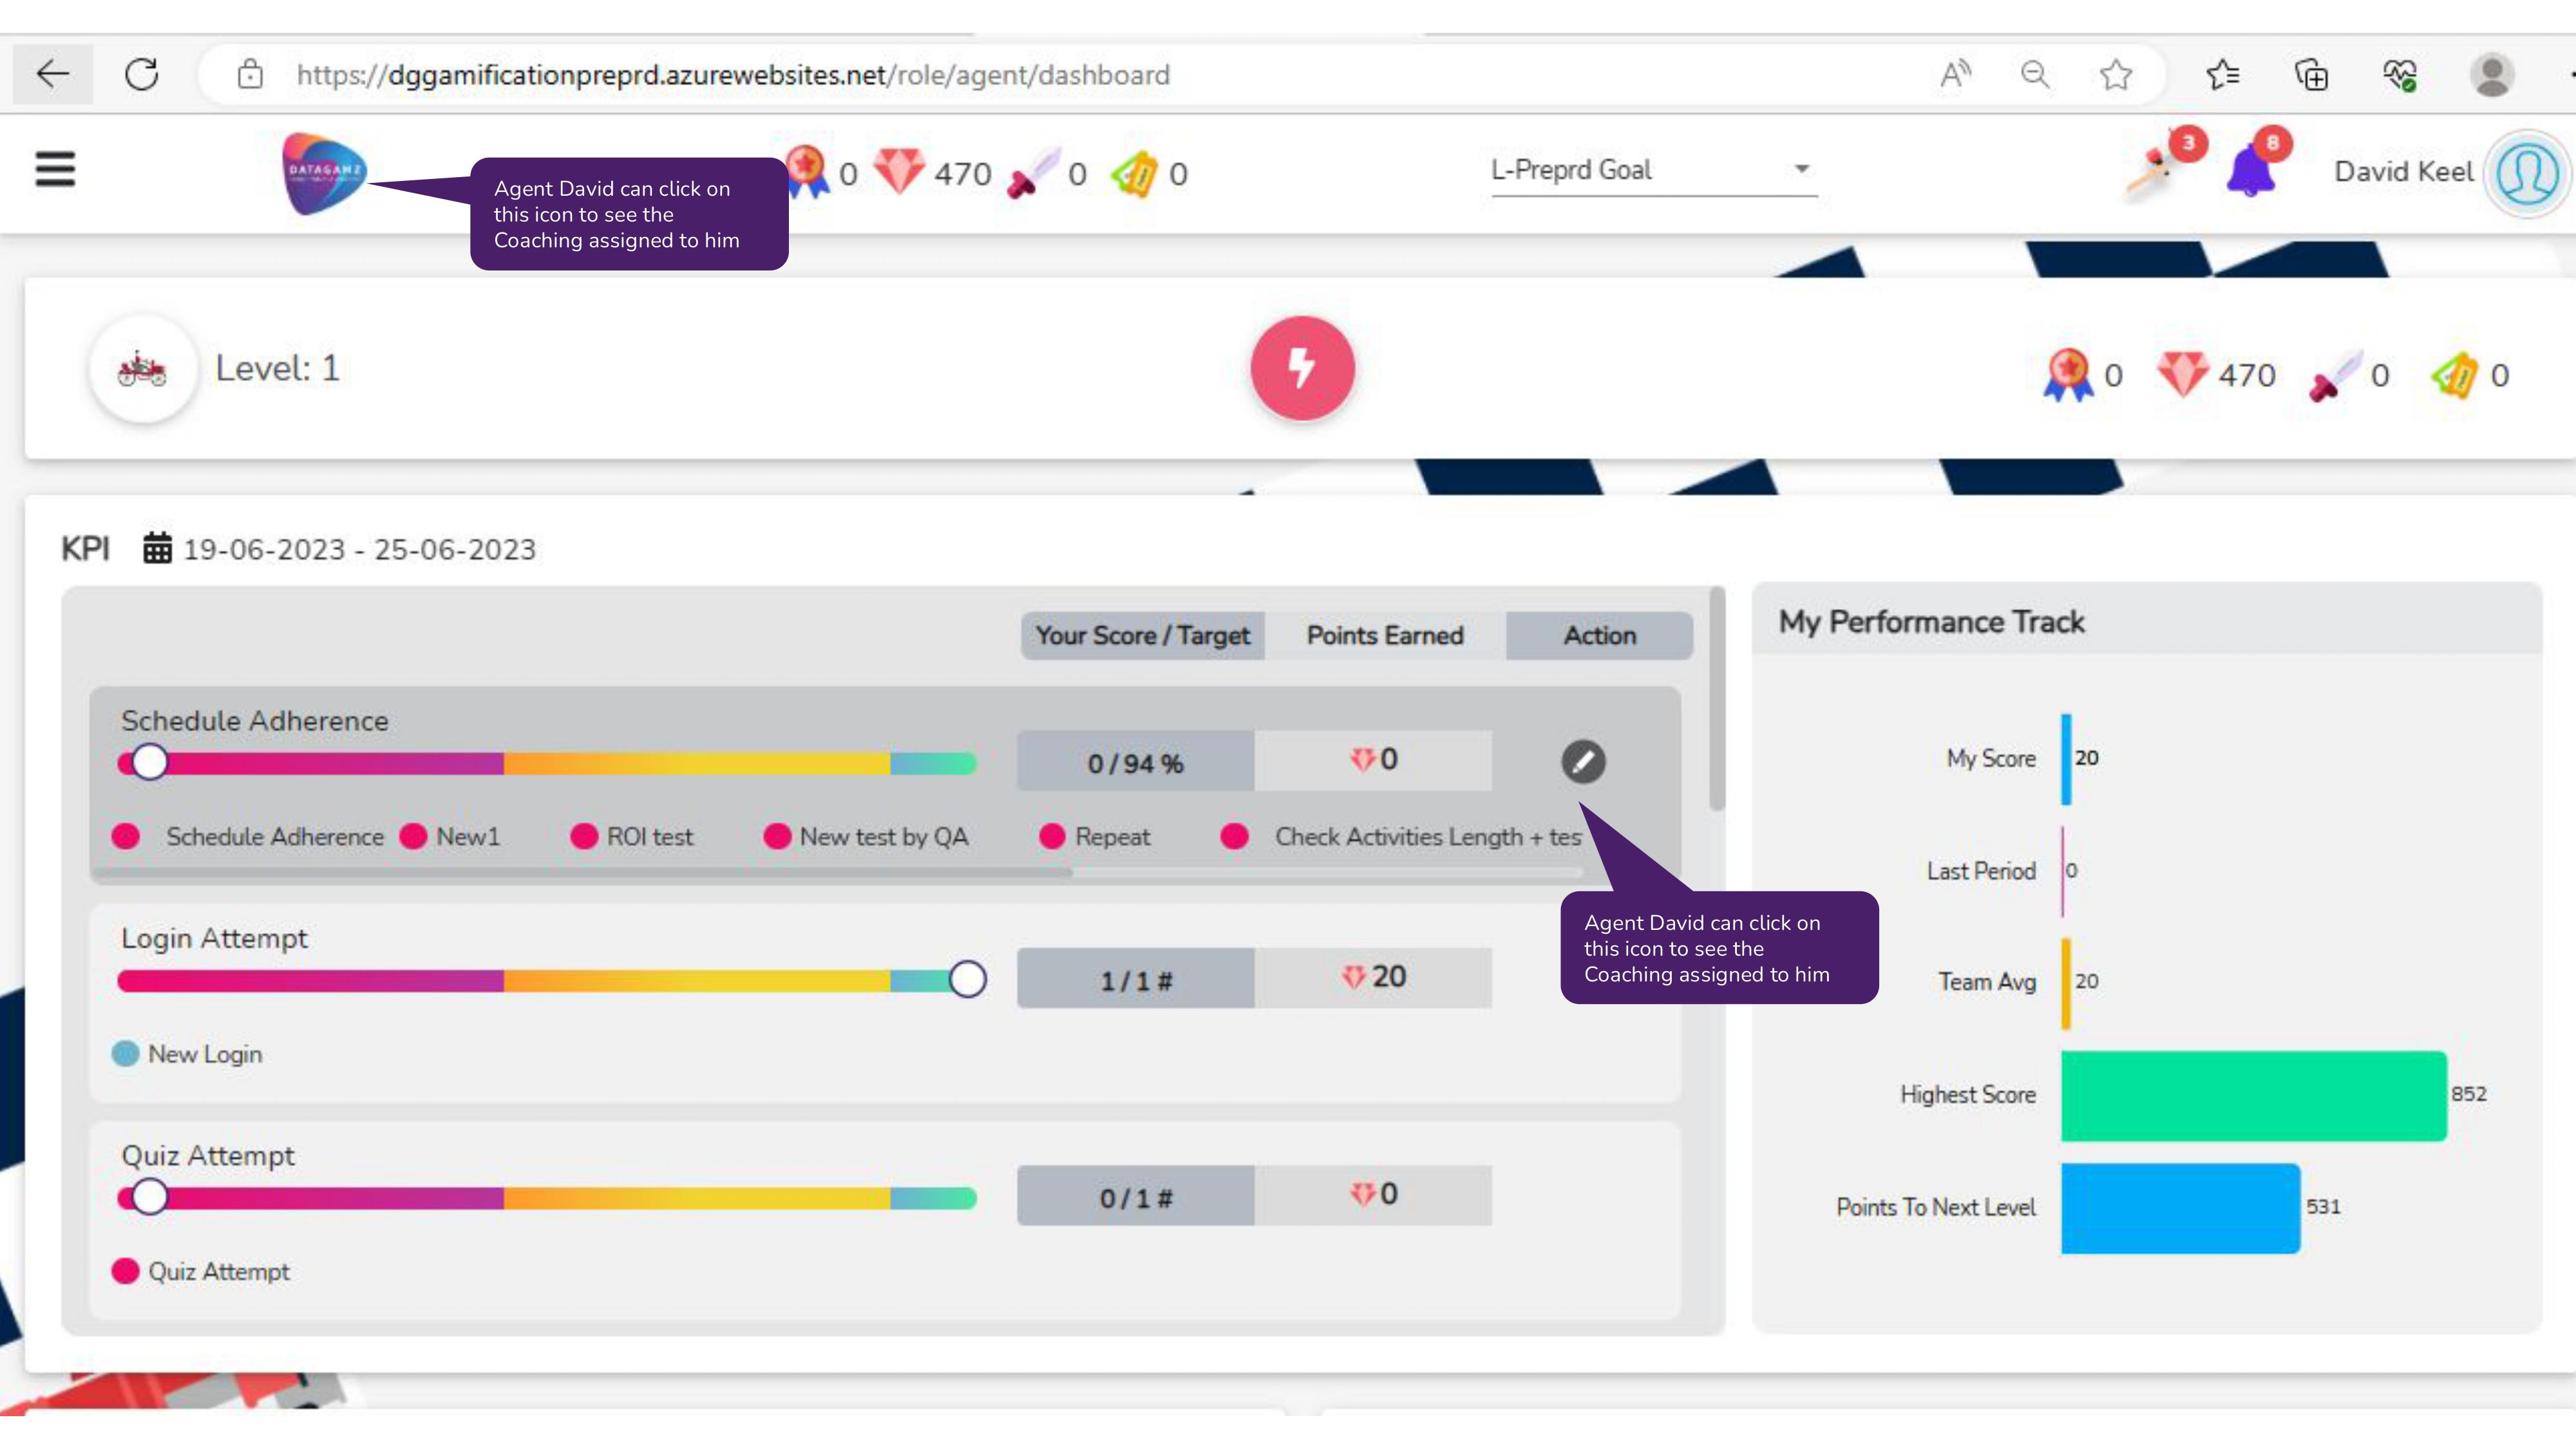Click the Schedule Adherence legend horizontal scrollbar
Viewport: 2576px width, 1449px height.
click(x=582, y=873)
